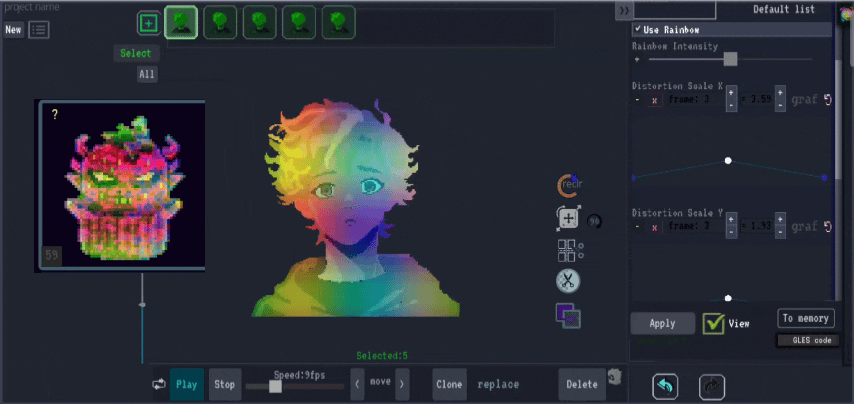
Task: Click the colorful swirl icon at corner
Action: 847,13
